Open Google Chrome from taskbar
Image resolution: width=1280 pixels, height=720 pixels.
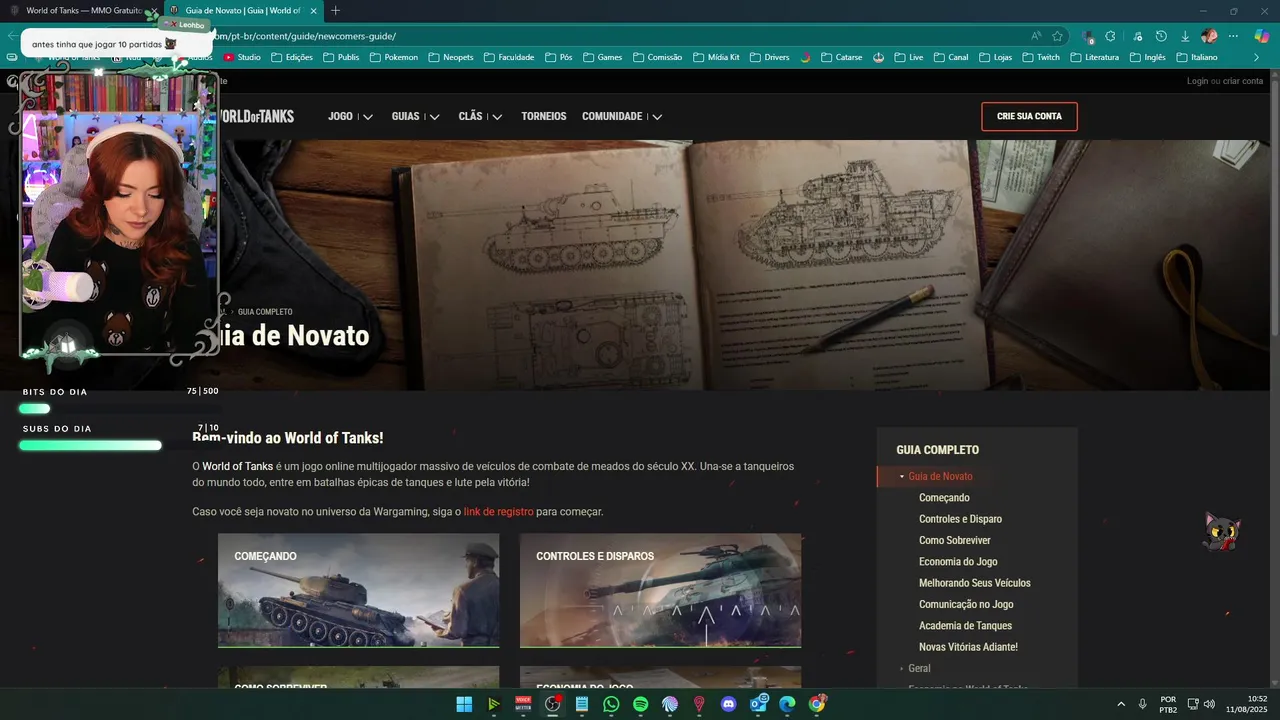click(817, 704)
